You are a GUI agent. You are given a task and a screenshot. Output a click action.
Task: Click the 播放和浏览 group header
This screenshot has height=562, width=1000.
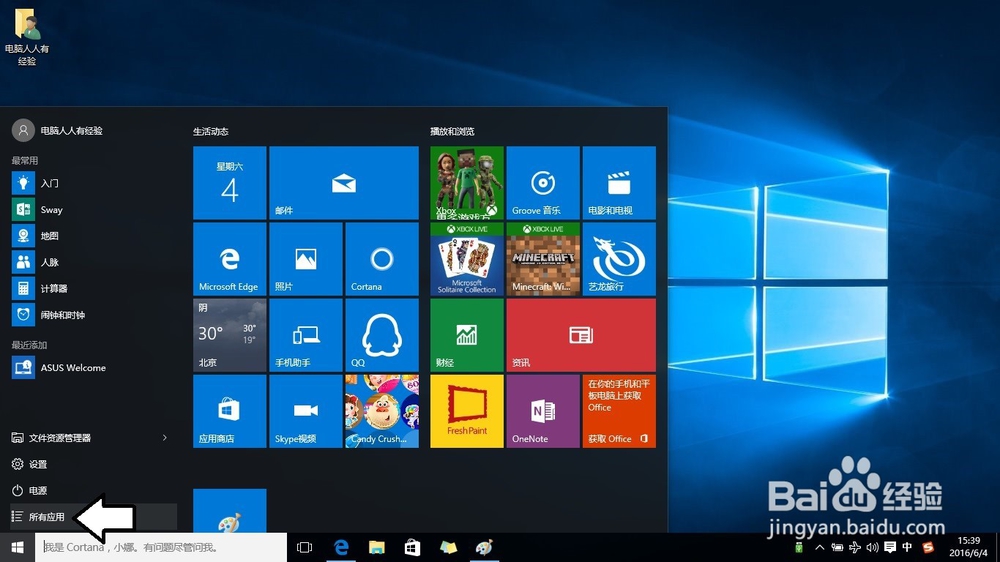click(x=452, y=131)
